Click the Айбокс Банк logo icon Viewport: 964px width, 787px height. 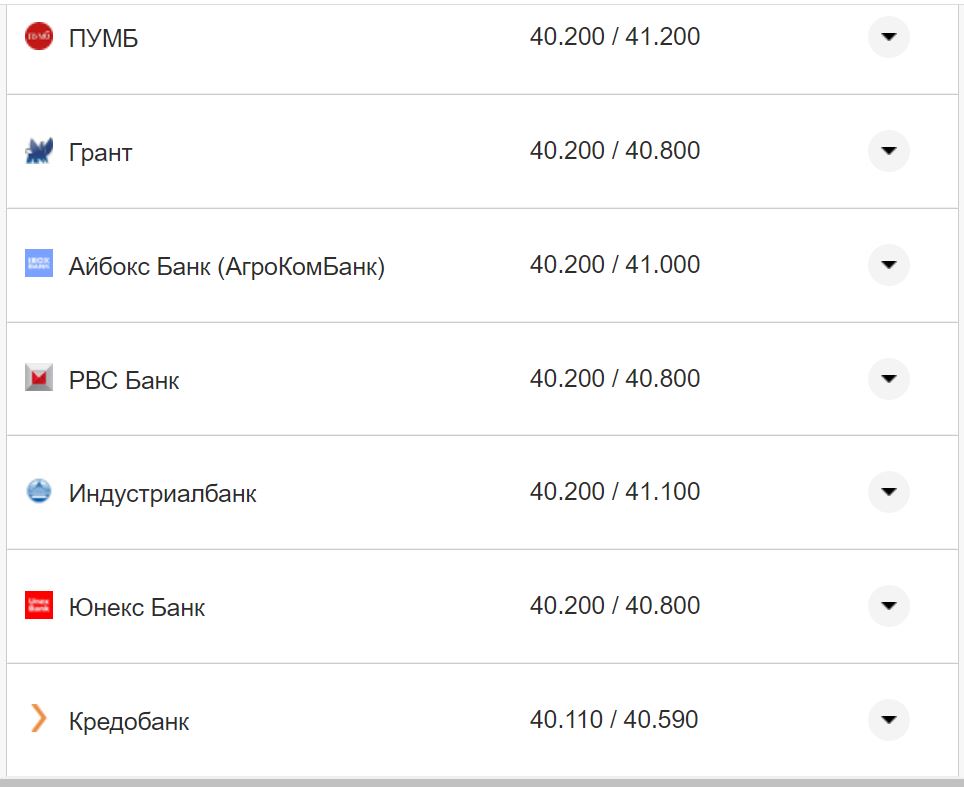coord(38,265)
